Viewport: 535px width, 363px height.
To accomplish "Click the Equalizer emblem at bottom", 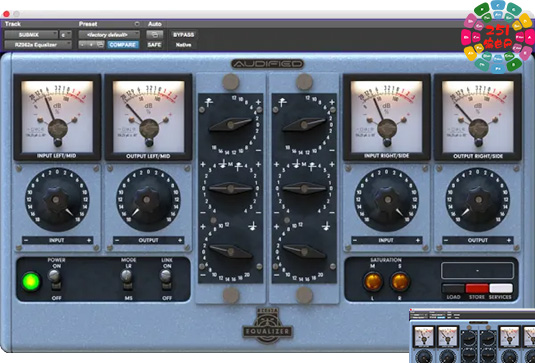I will point(268,326).
